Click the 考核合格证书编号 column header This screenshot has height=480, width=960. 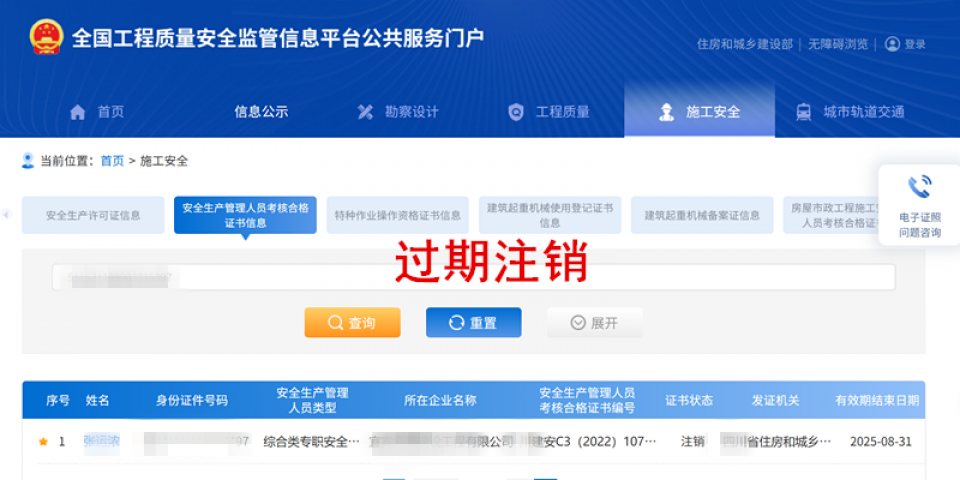(x=587, y=400)
